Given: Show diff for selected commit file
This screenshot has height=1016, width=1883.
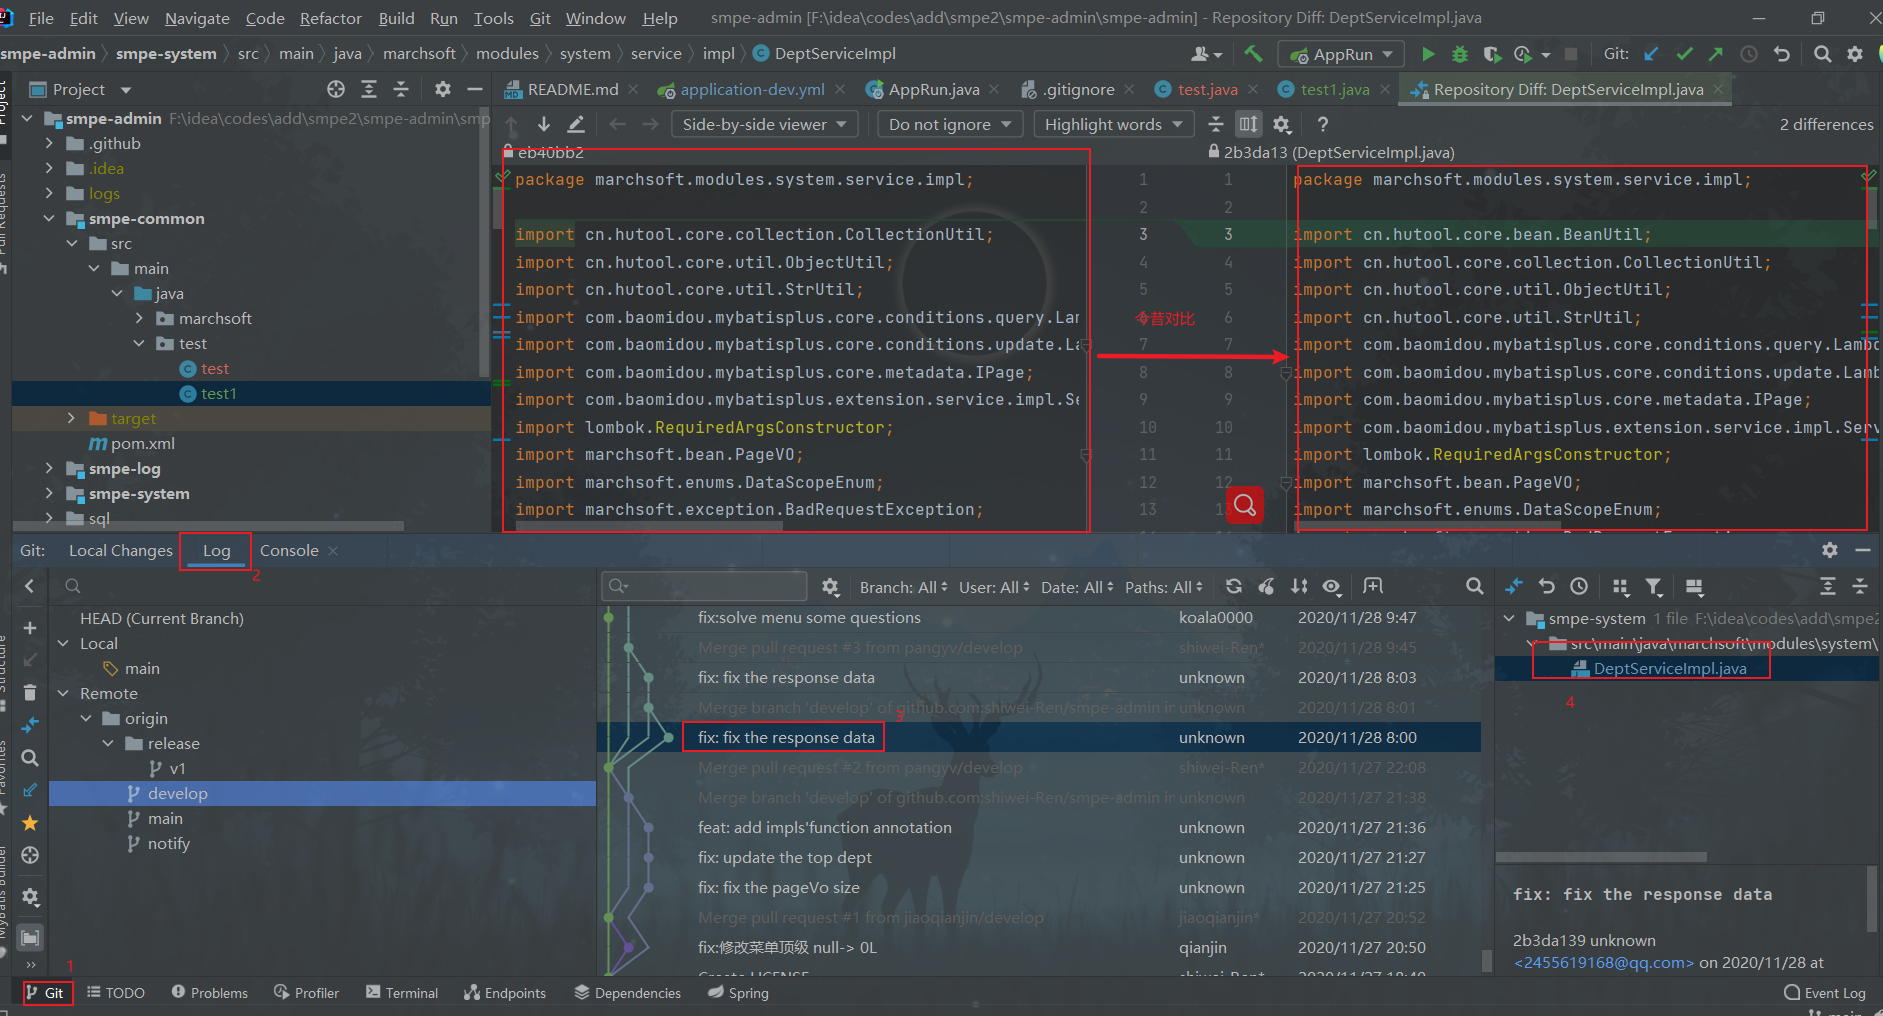Looking at the screenshot, I should 1514,587.
